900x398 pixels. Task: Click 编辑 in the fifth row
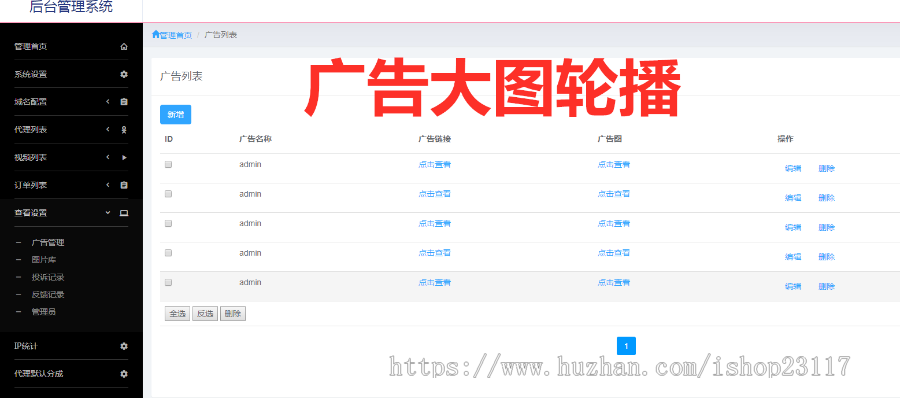tap(793, 287)
